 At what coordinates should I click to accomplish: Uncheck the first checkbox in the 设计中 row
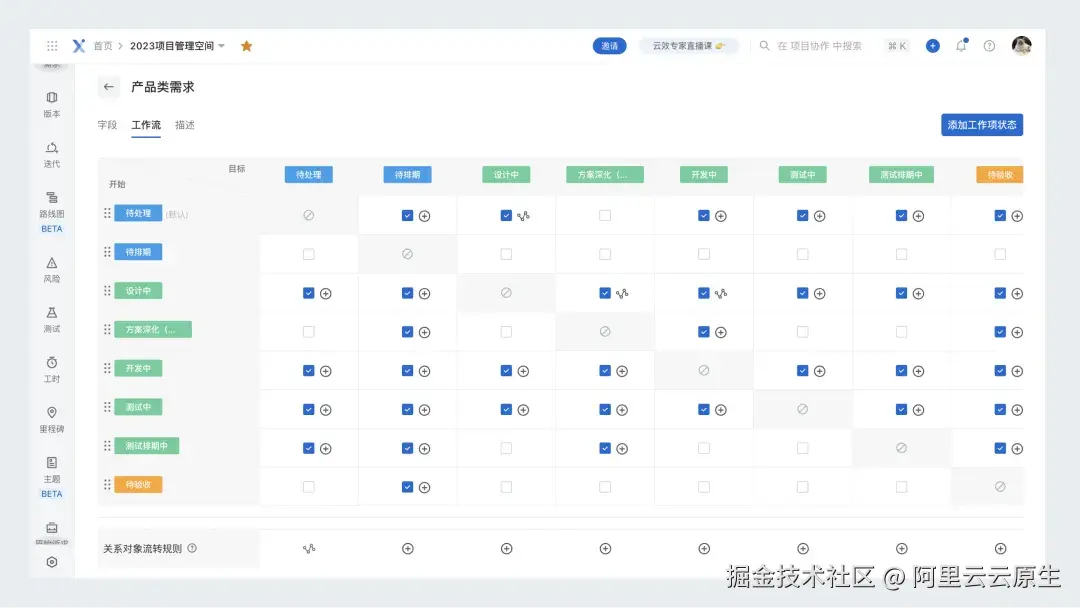[307, 293]
